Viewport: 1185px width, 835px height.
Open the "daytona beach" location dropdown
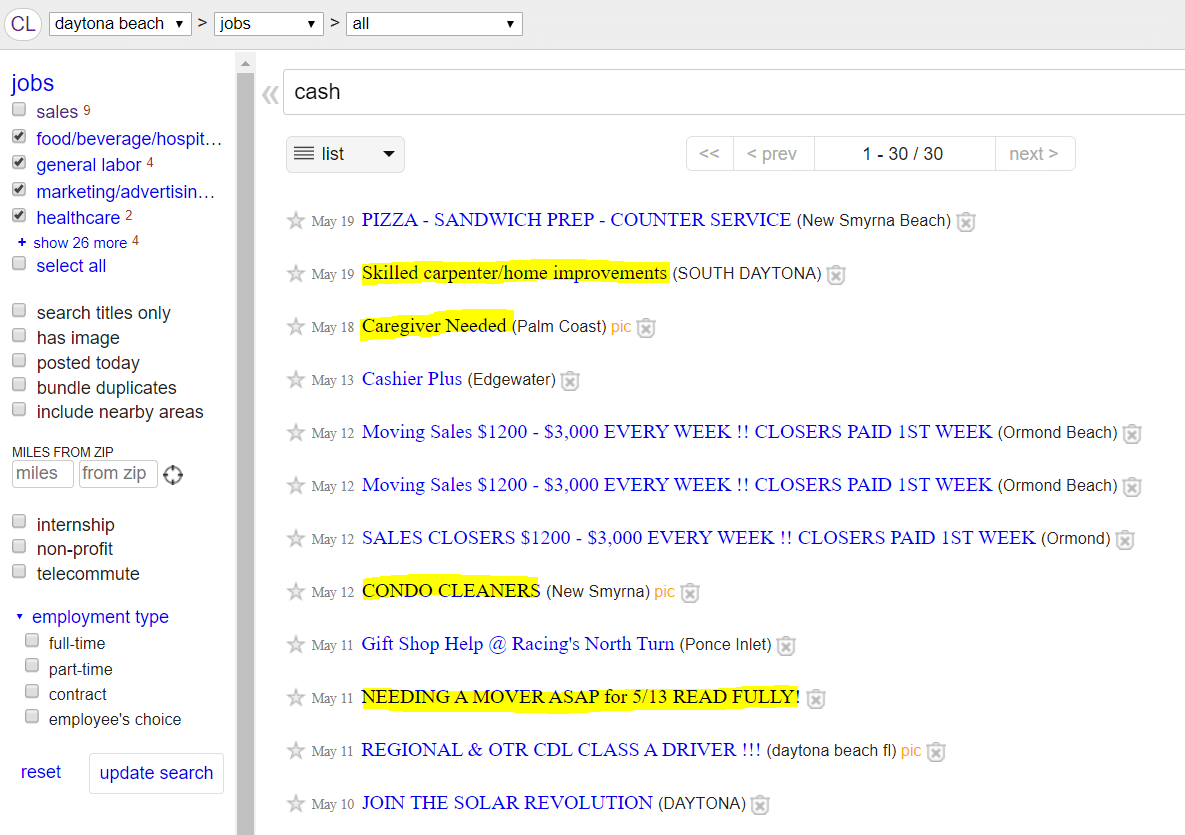[x=120, y=23]
